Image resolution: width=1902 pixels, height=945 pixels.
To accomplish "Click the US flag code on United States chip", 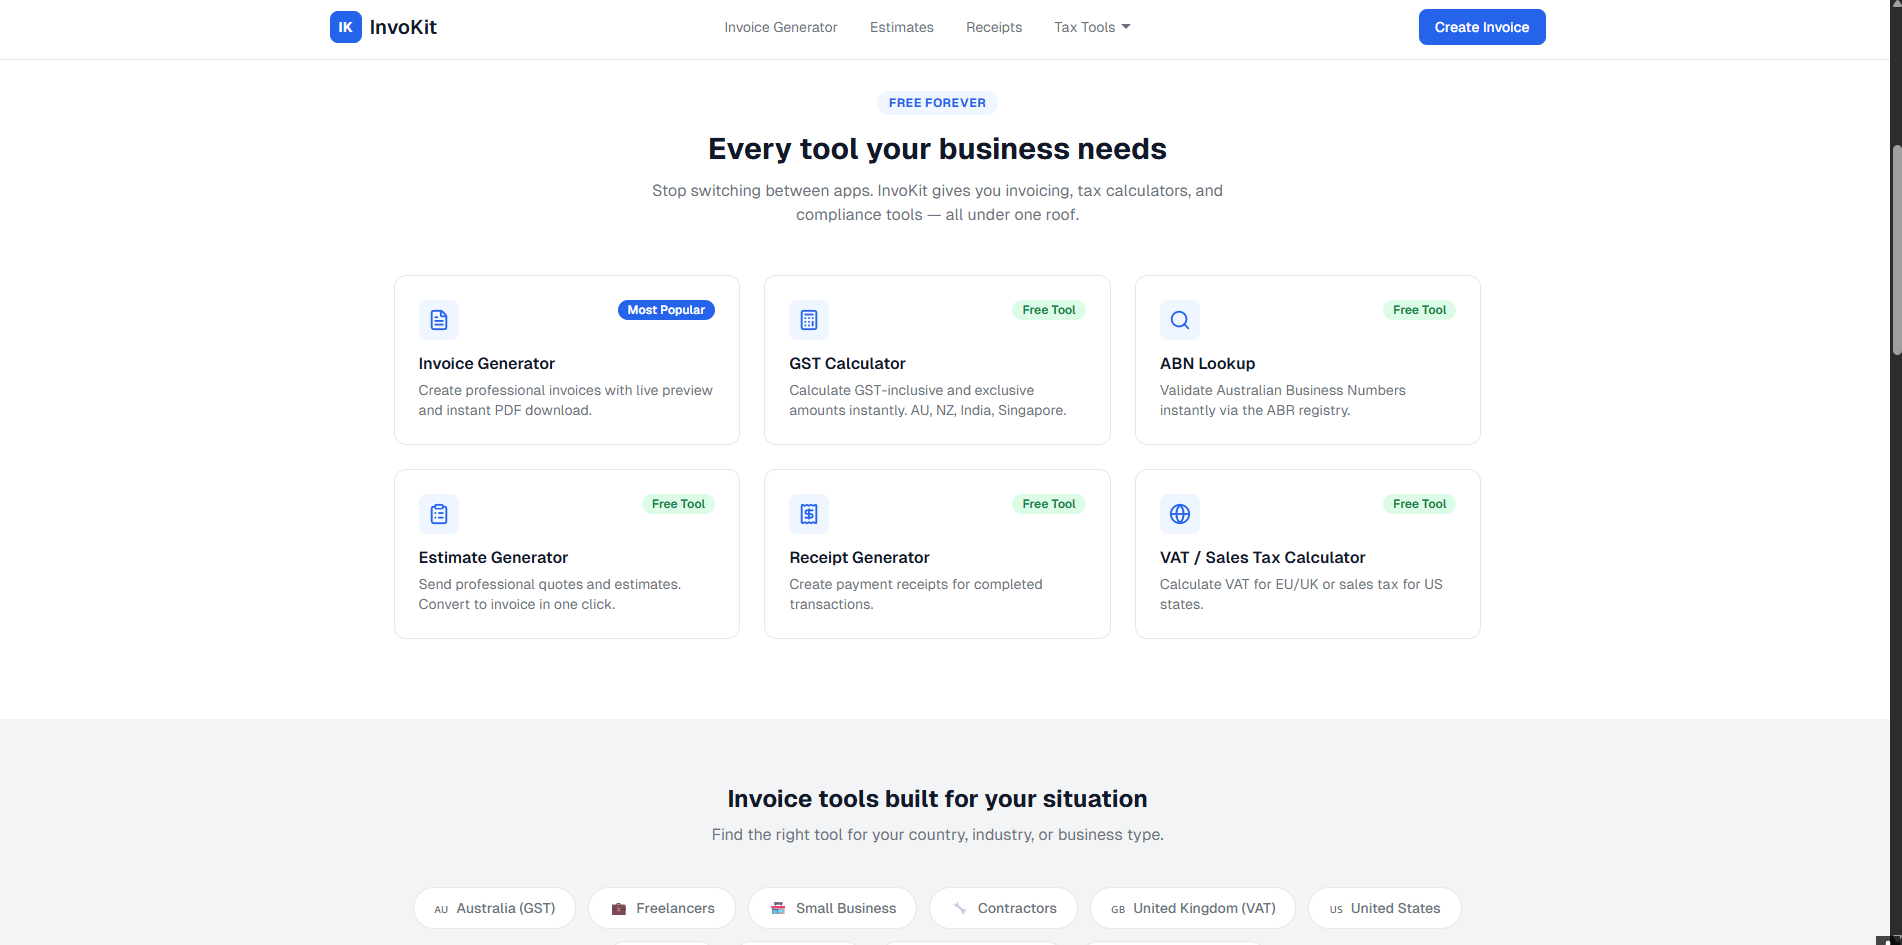I will tap(1336, 909).
